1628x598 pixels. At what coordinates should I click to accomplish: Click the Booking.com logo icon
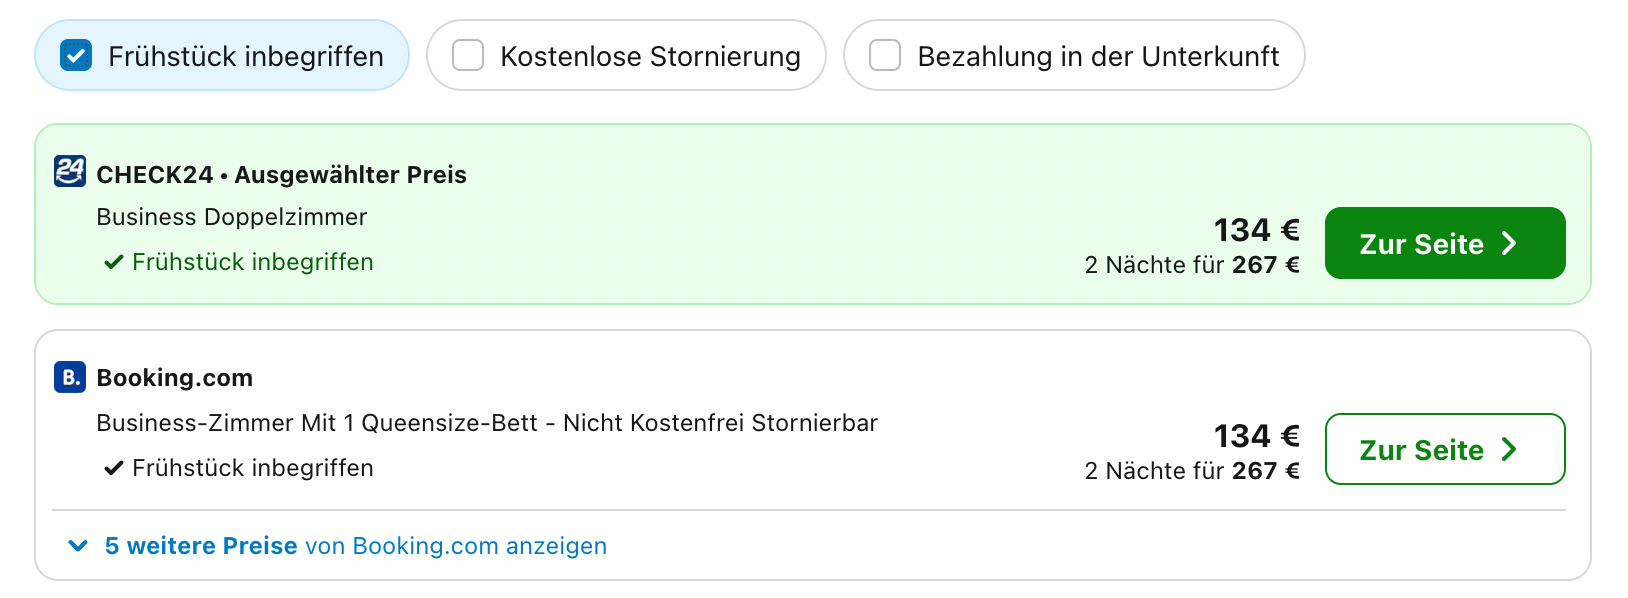point(68,378)
